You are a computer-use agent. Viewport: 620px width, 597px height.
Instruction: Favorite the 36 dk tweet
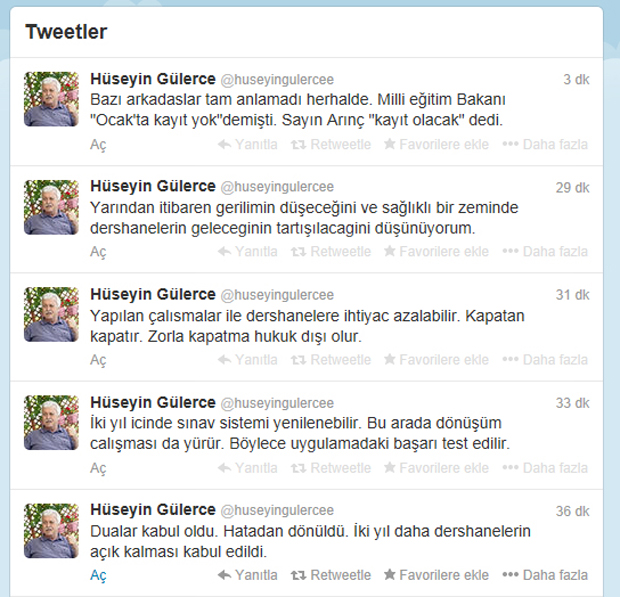pos(436,575)
